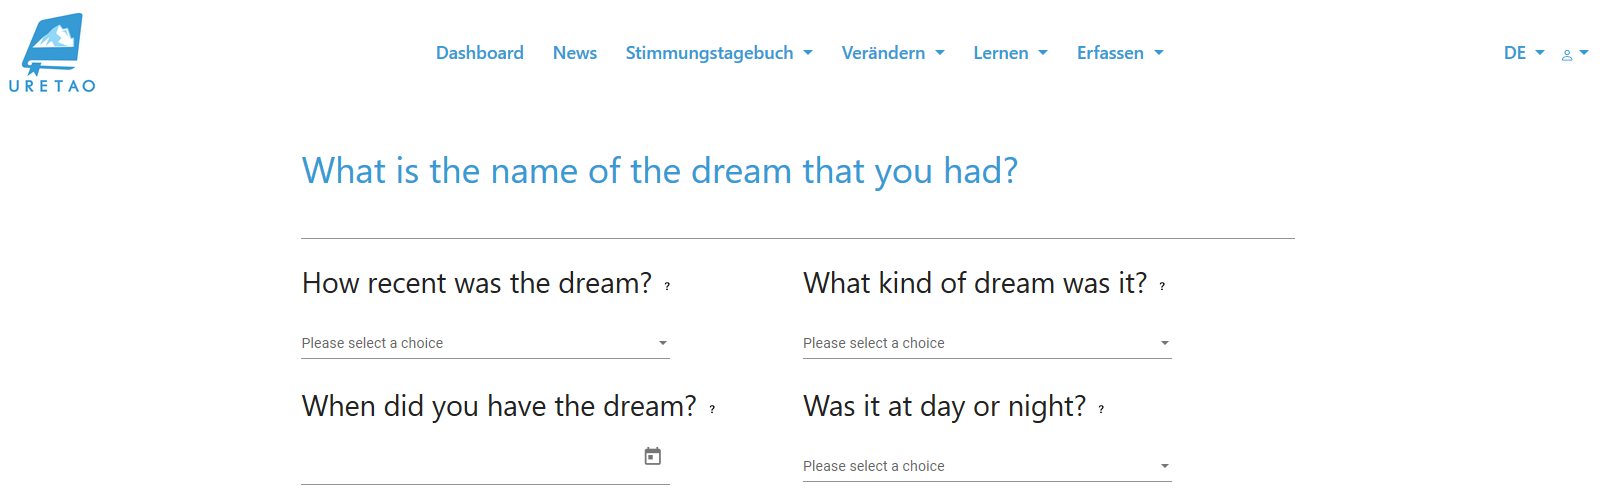Open the Lernen menu

point(1010,53)
